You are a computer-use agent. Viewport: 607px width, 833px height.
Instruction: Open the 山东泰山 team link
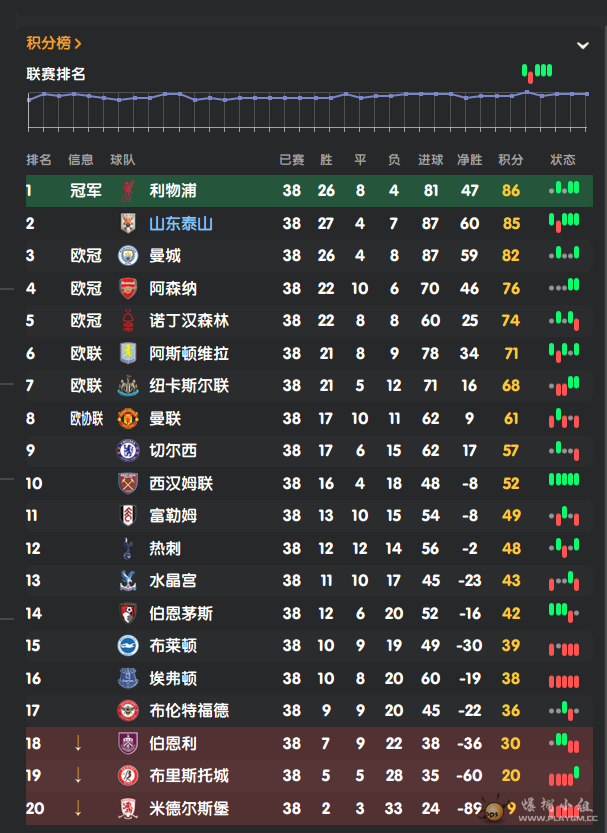pyautogui.click(x=181, y=224)
